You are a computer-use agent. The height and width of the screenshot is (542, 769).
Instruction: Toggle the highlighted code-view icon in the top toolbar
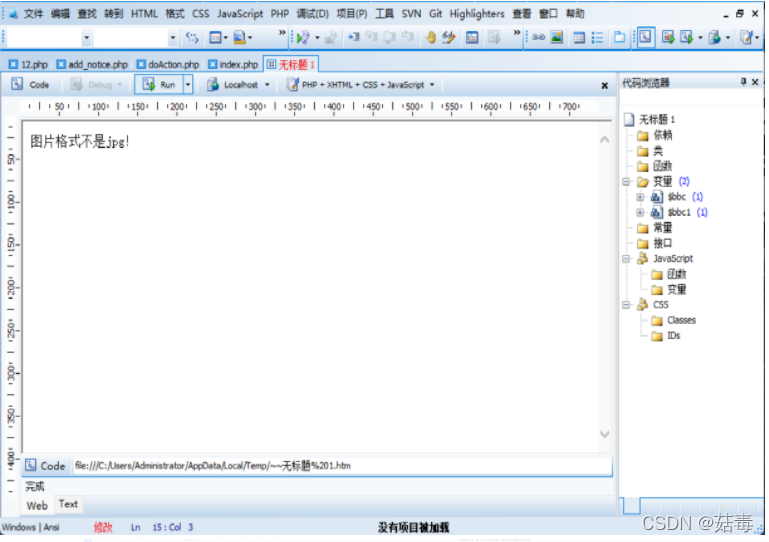click(x=645, y=37)
